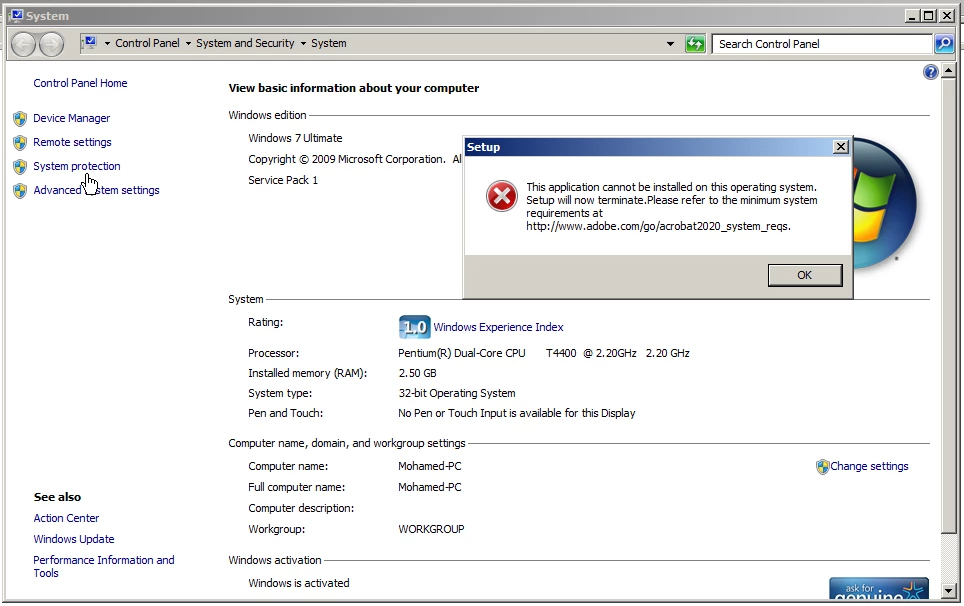
Task: Click the 32-bit Operating System value
Action: (x=457, y=393)
